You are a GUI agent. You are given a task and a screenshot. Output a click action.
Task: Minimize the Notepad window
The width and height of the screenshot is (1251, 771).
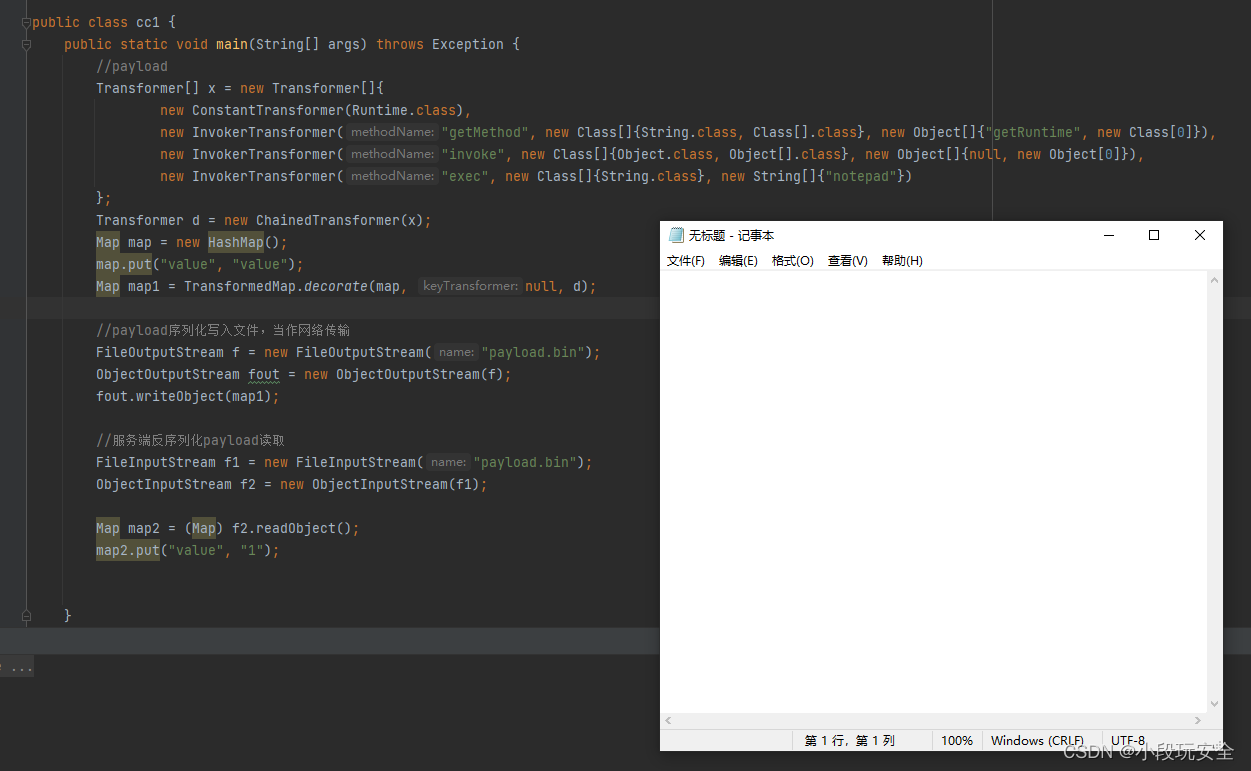pos(1109,235)
